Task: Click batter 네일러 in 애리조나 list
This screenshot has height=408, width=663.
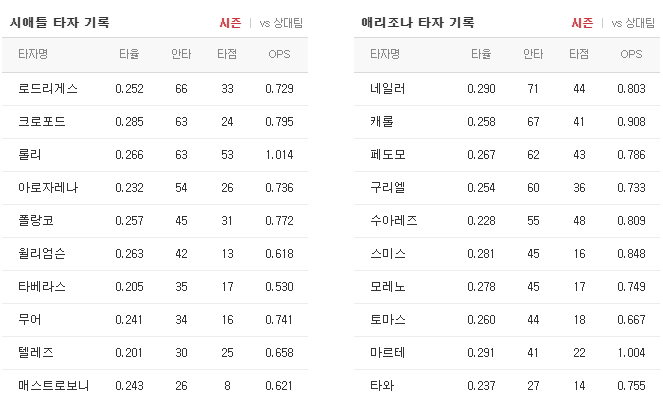Action: click(x=388, y=89)
